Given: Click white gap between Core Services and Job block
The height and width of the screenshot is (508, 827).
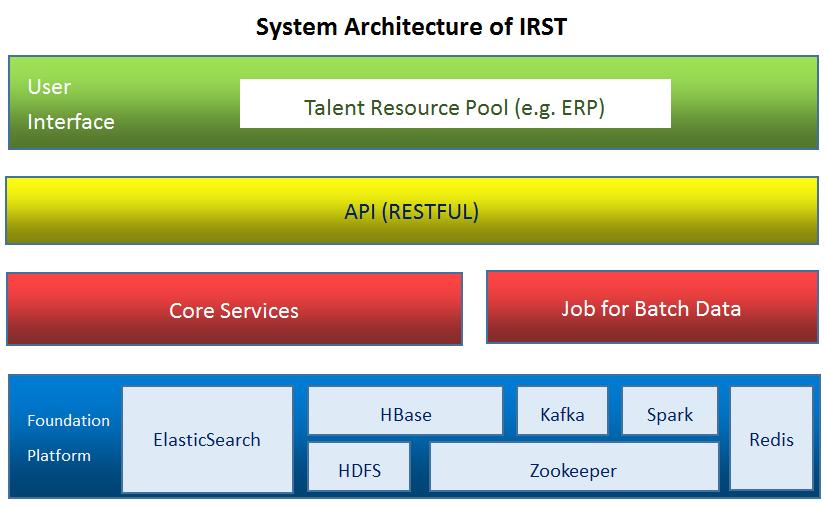Looking at the screenshot, I should 475,308.
